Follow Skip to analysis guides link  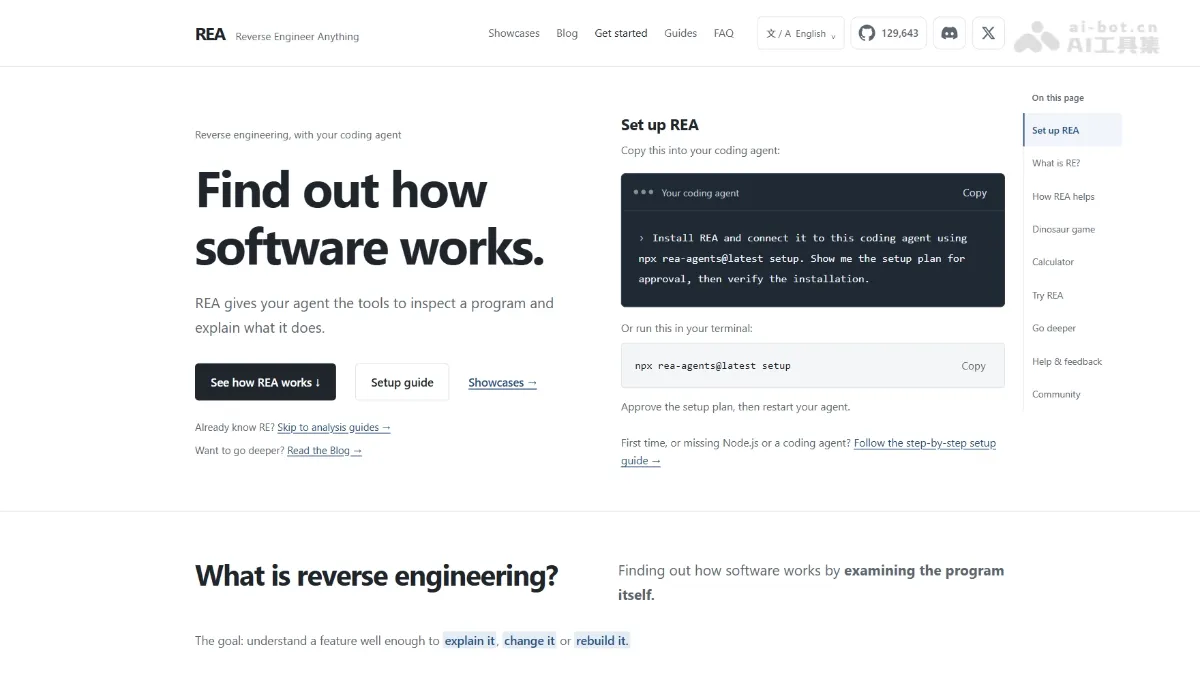334,428
